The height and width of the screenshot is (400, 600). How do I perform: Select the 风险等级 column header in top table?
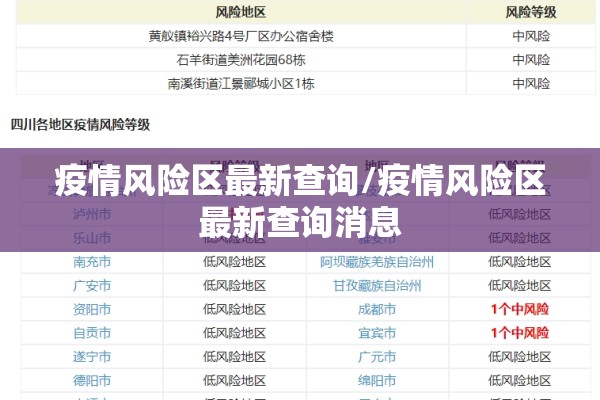point(531,12)
